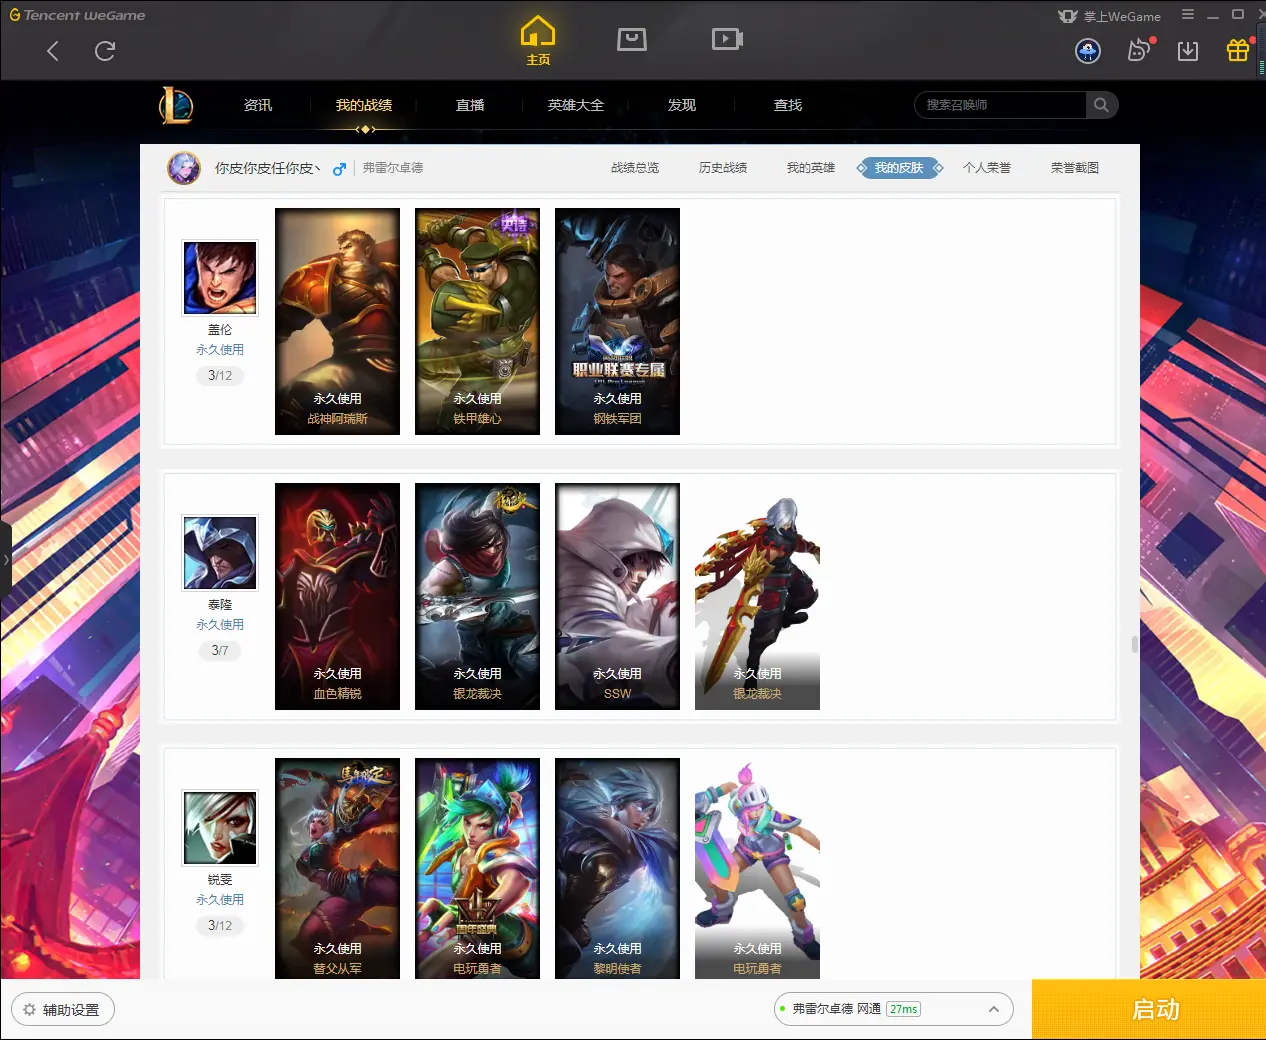Click 永久使用 link under 盖伦

(220, 350)
